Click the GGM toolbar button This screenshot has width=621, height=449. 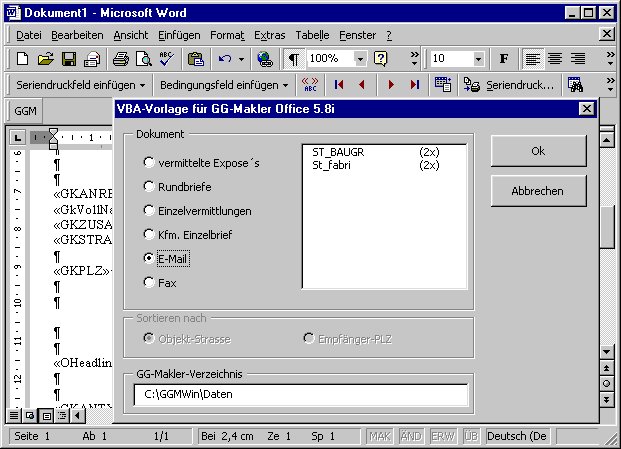coord(25,110)
